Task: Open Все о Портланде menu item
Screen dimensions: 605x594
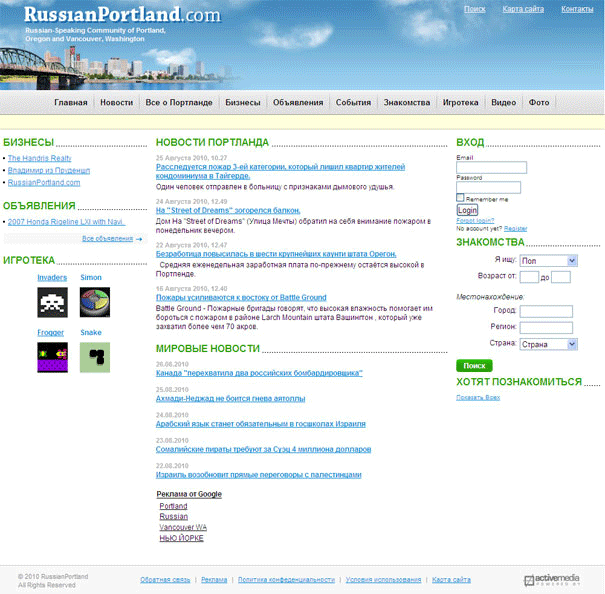Action: click(179, 103)
